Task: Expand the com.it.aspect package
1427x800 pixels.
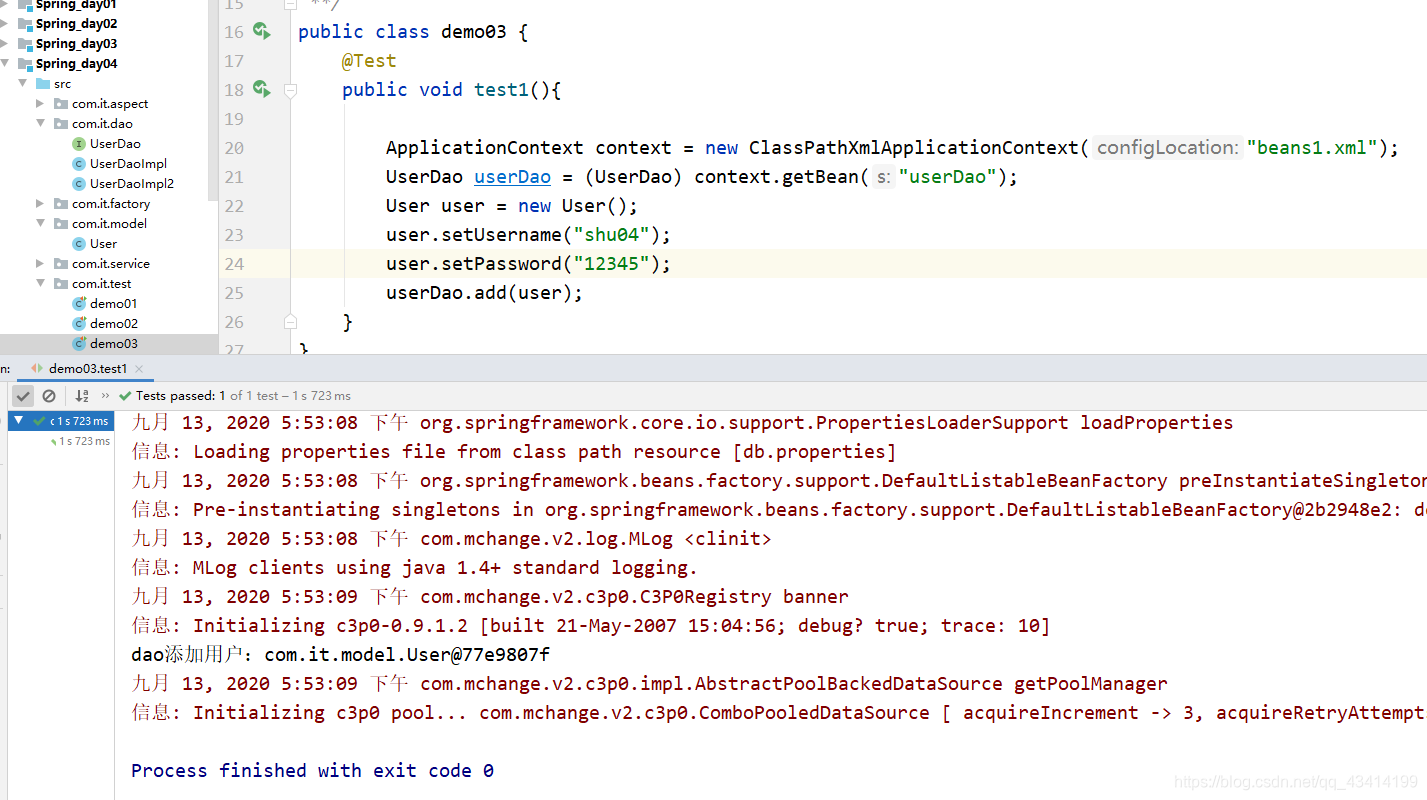Action: pos(40,103)
